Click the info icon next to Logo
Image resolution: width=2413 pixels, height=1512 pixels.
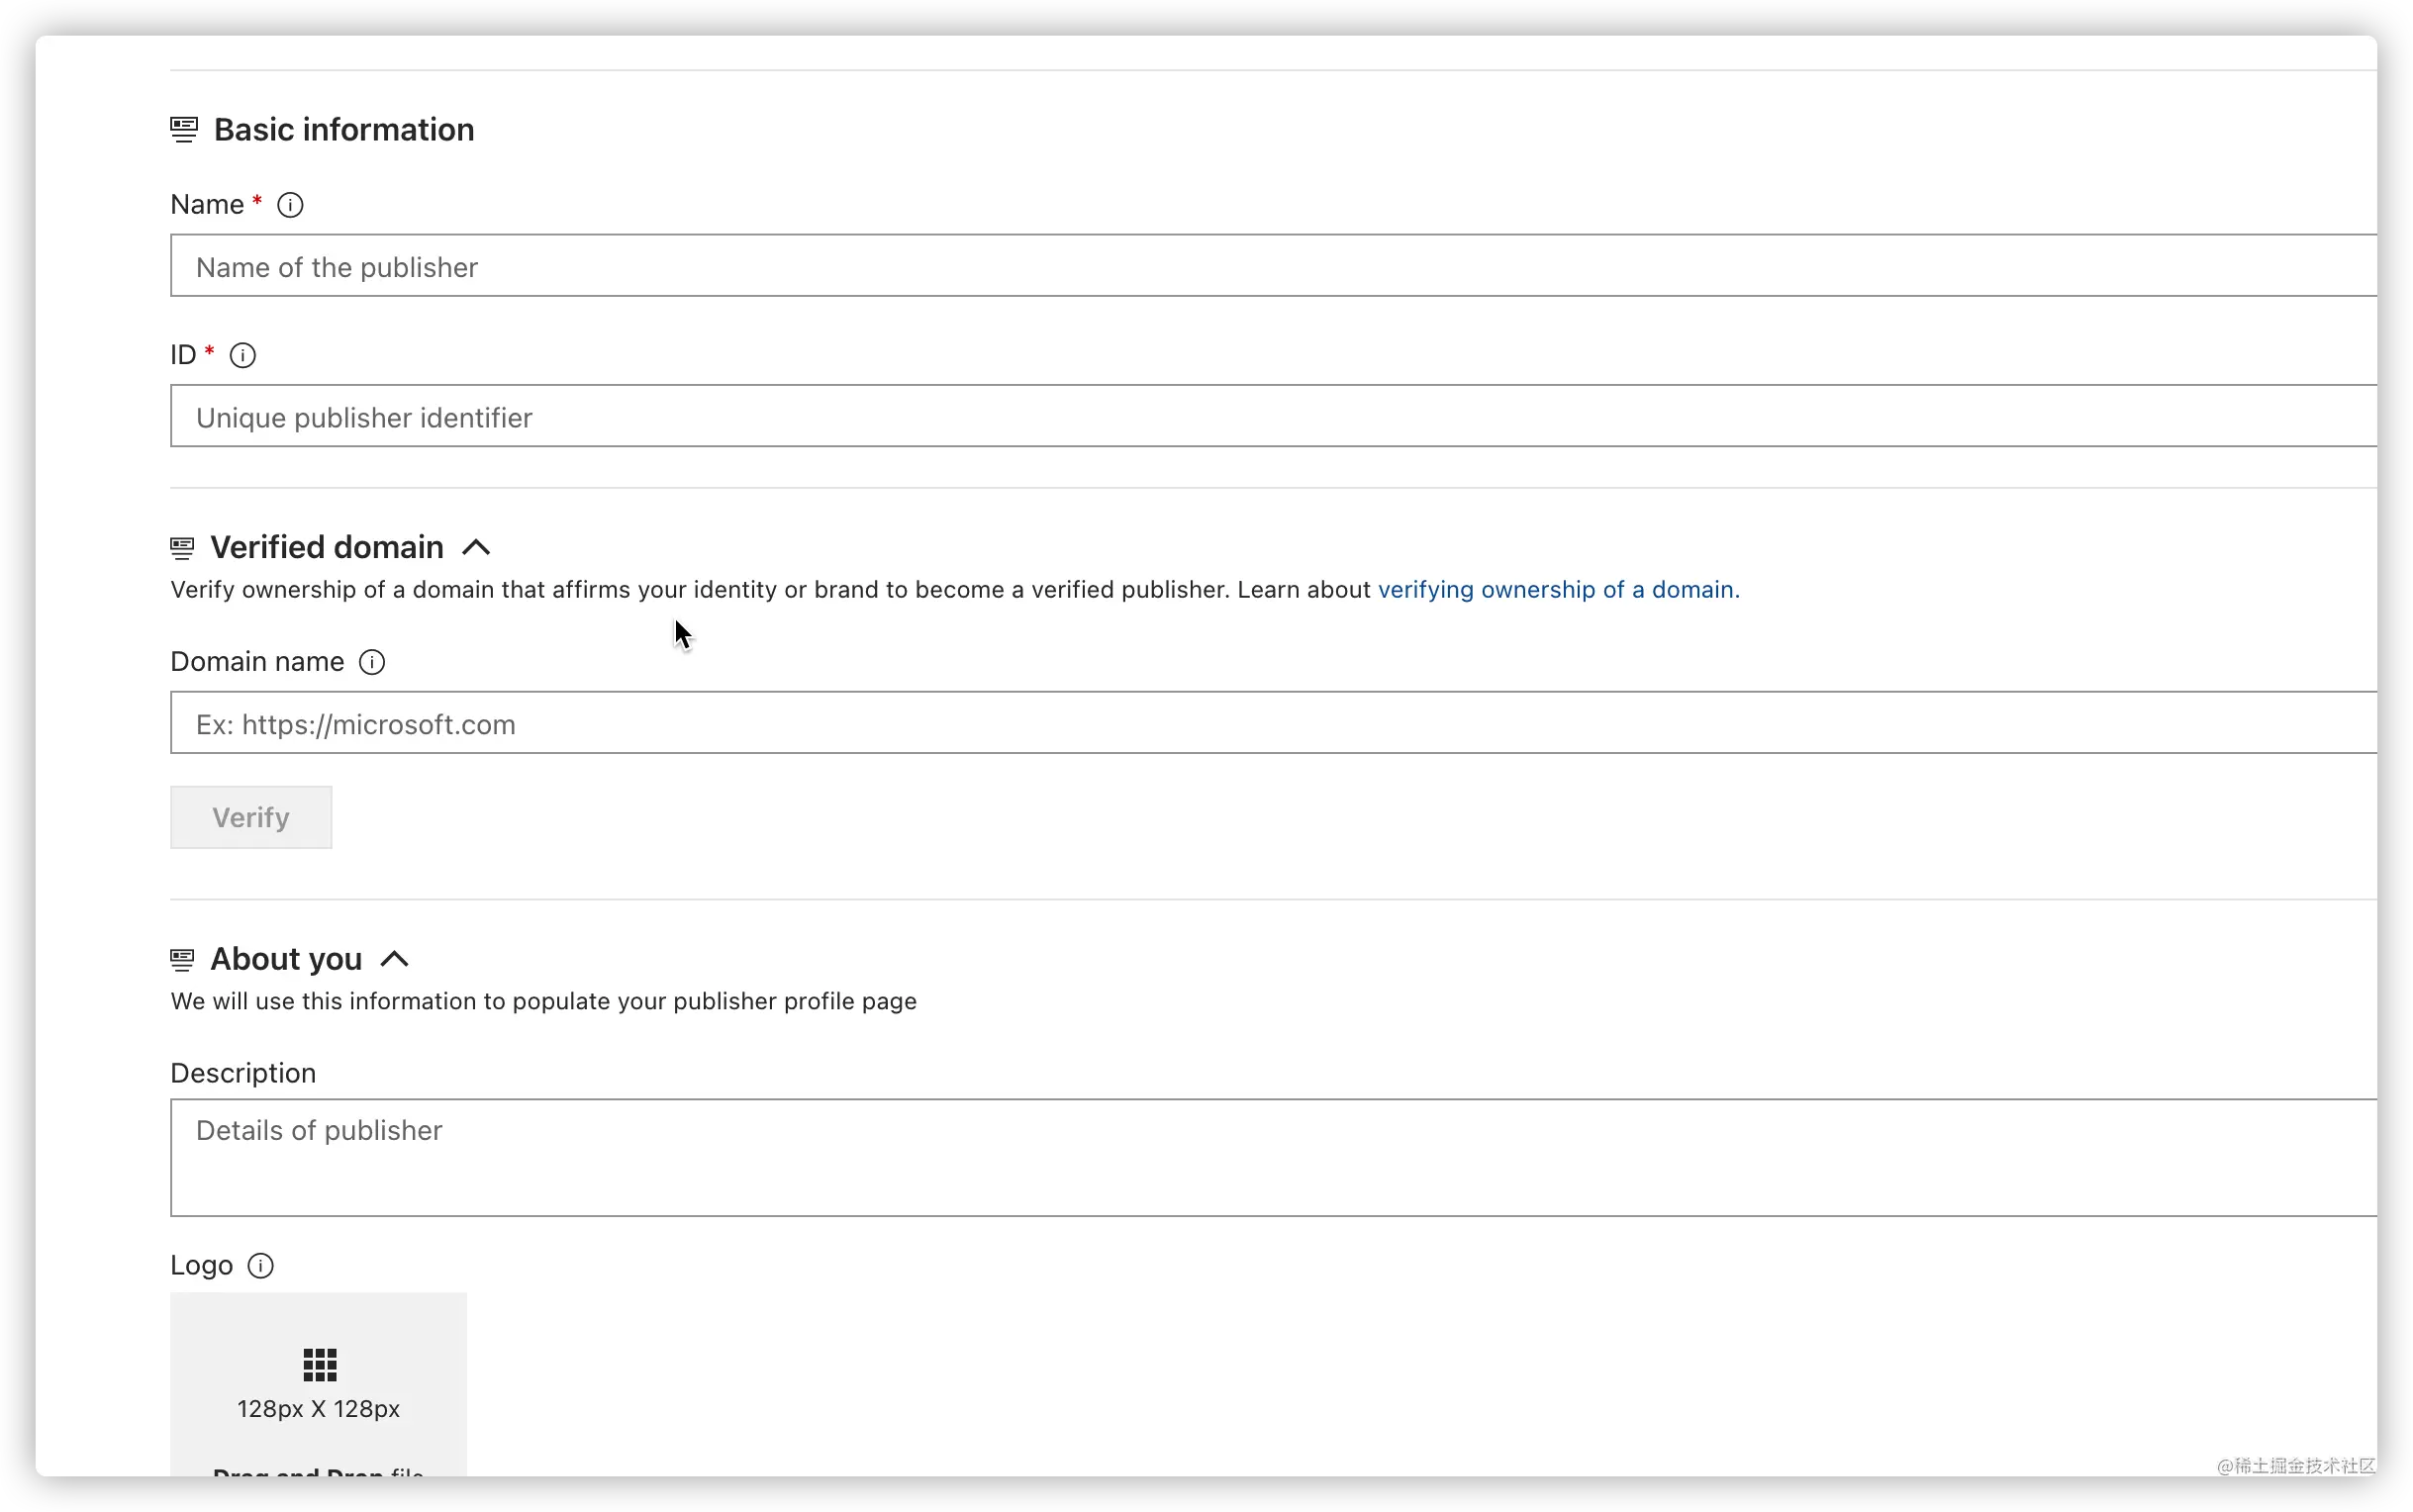260,1266
